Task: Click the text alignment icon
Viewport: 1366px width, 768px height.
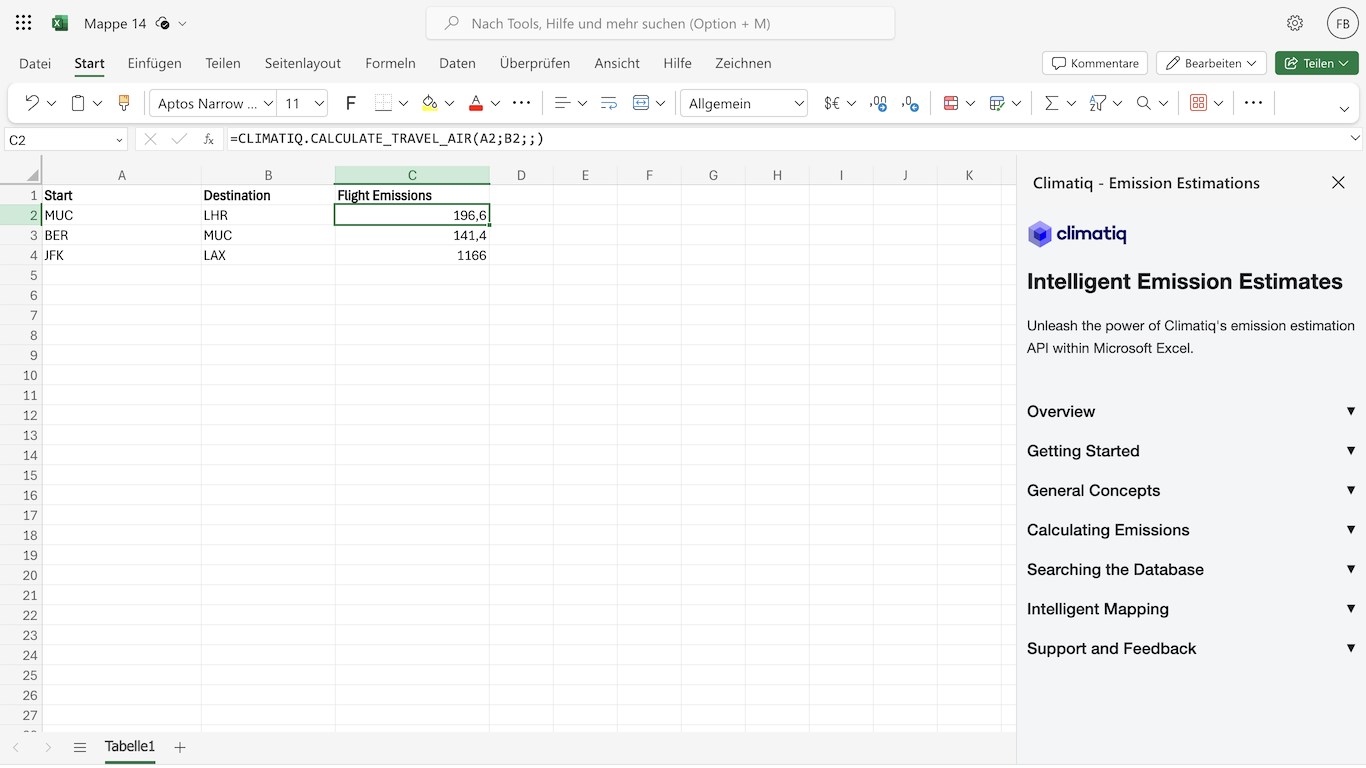Action: click(562, 103)
